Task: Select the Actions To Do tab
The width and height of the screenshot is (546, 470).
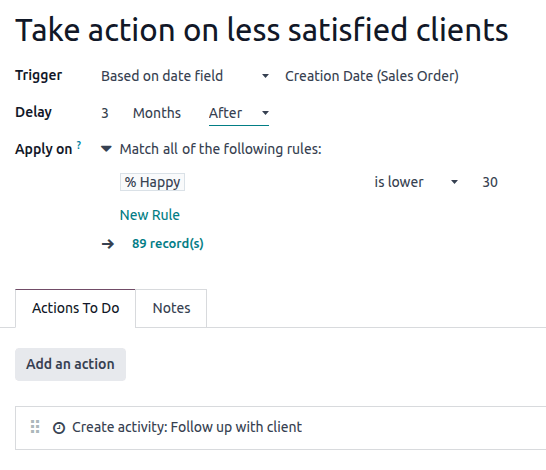Action: point(76,308)
